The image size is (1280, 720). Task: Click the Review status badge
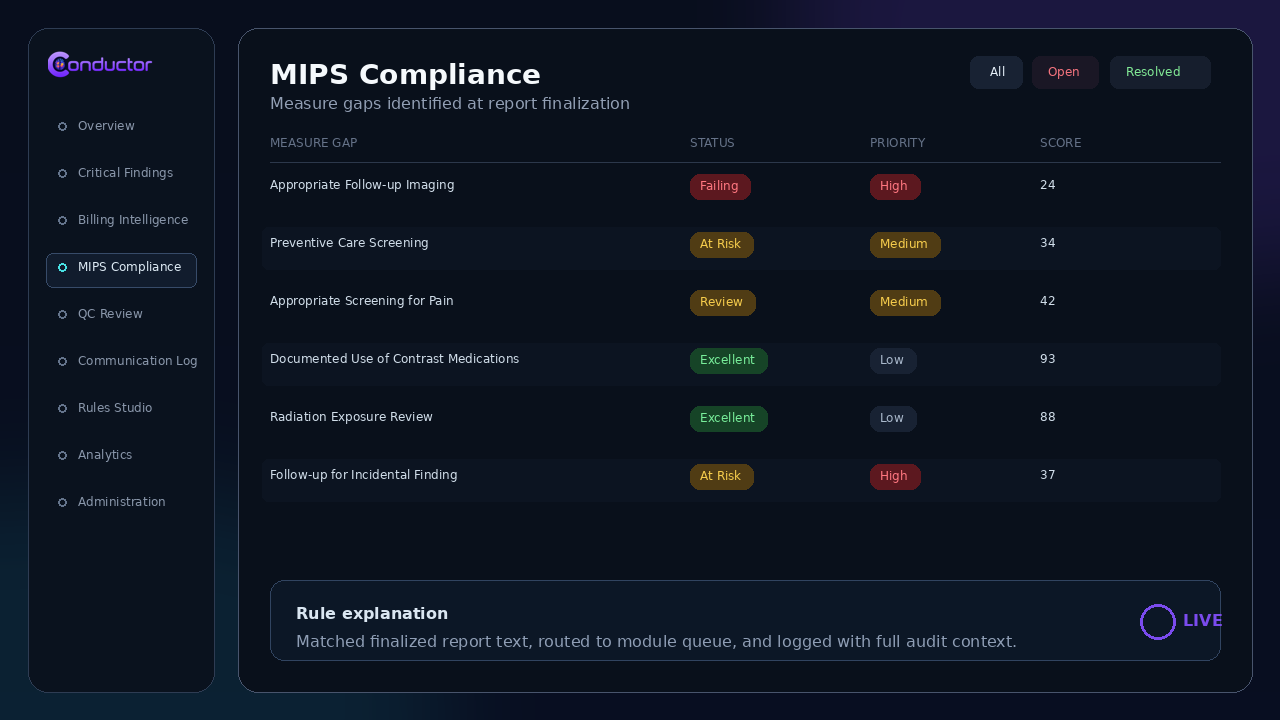[723, 303]
